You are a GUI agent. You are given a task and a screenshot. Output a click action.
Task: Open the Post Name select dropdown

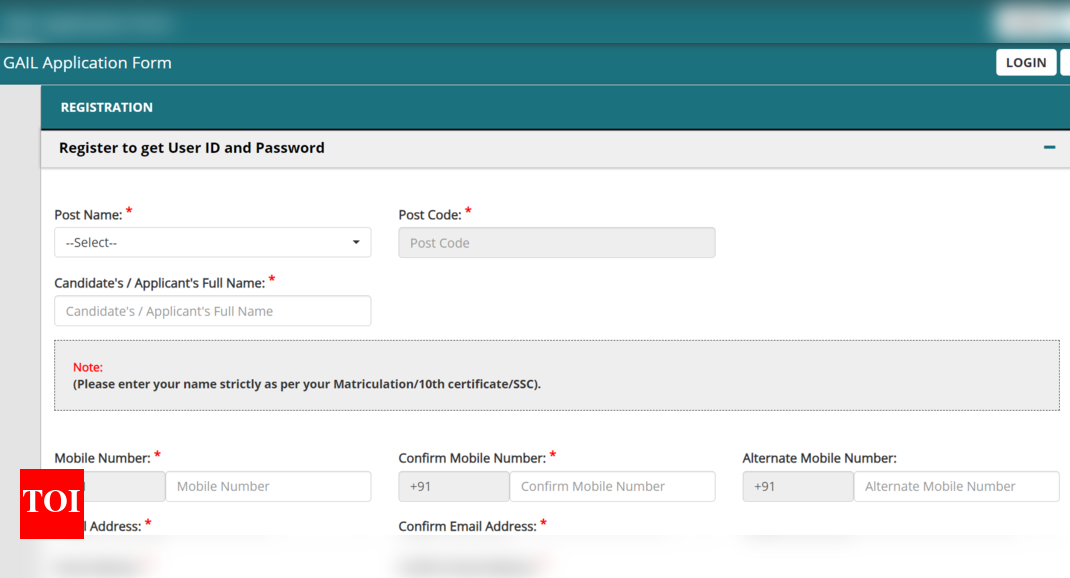pos(212,242)
